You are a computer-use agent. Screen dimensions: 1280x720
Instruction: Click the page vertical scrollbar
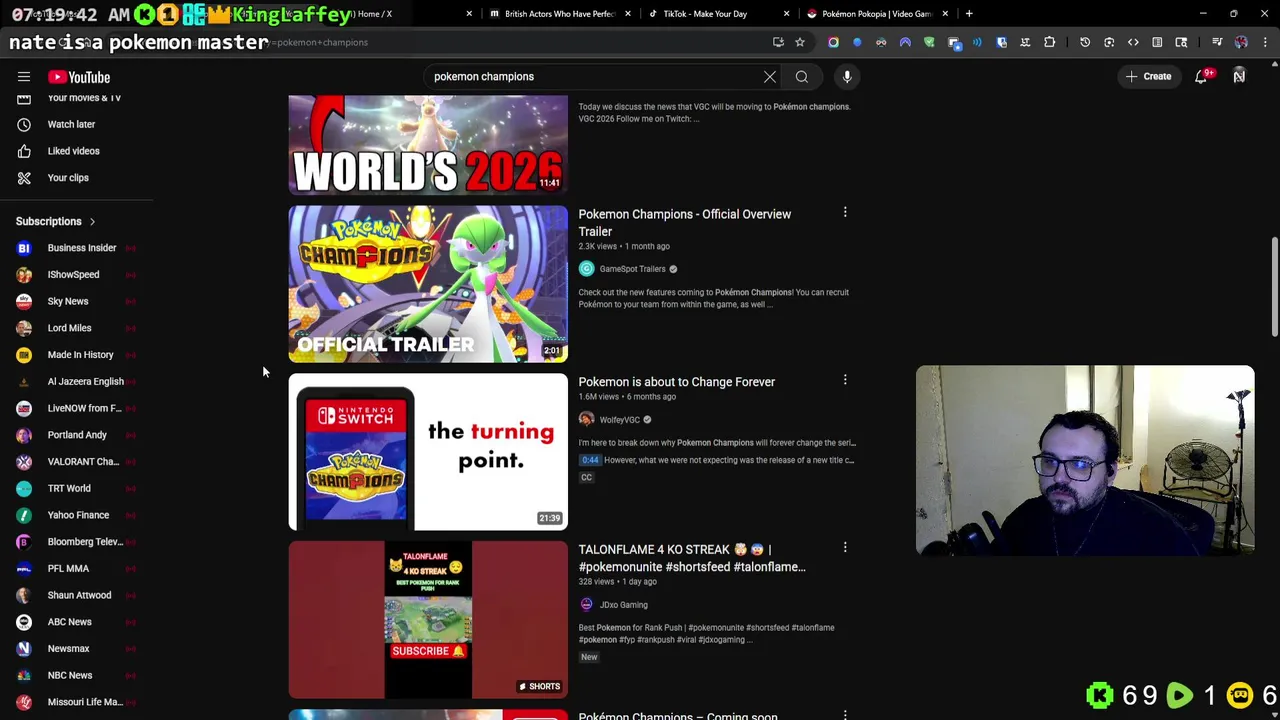click(x=1274, y=288)
